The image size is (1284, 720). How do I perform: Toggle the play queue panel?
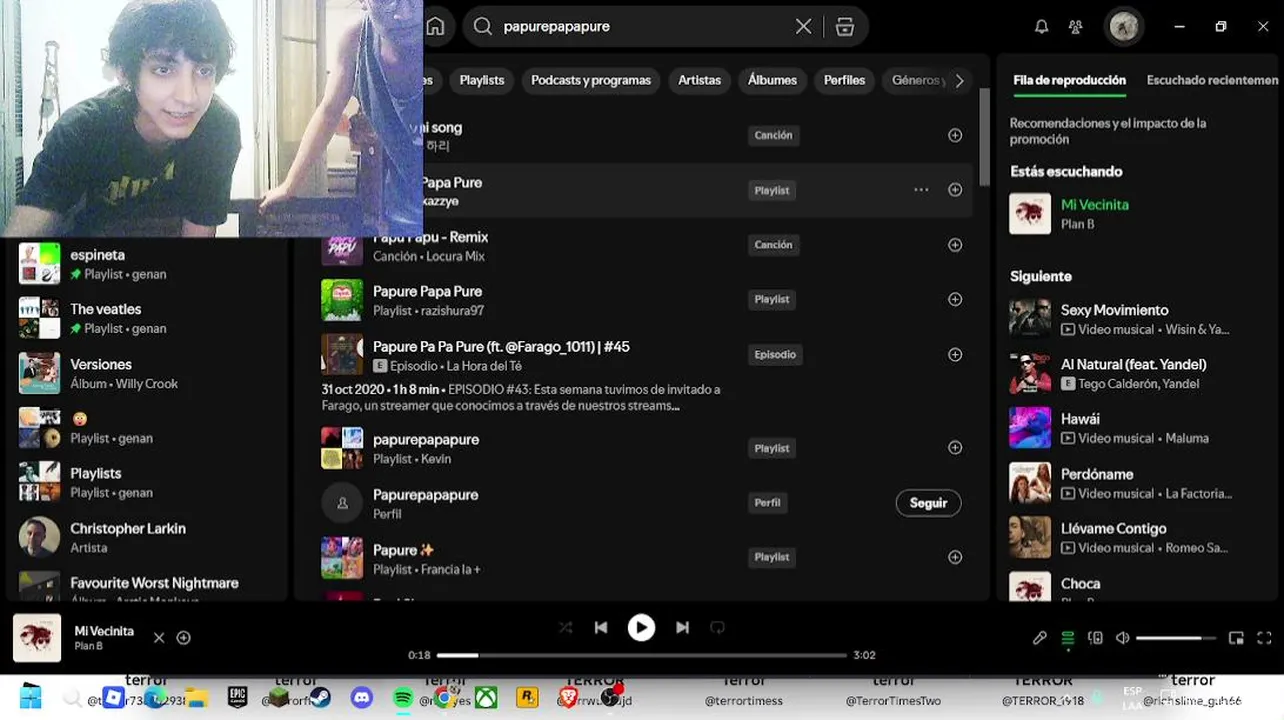[1068, 638]
